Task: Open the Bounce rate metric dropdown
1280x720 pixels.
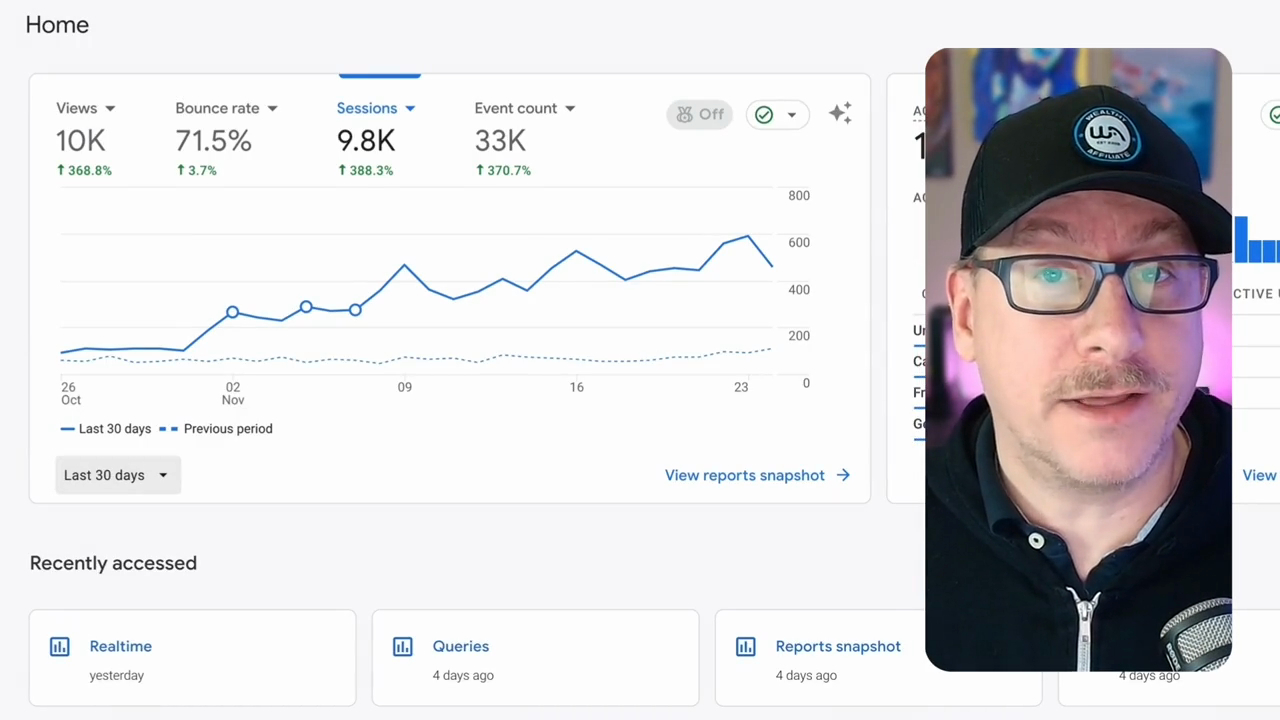Action: pos(272,109)
